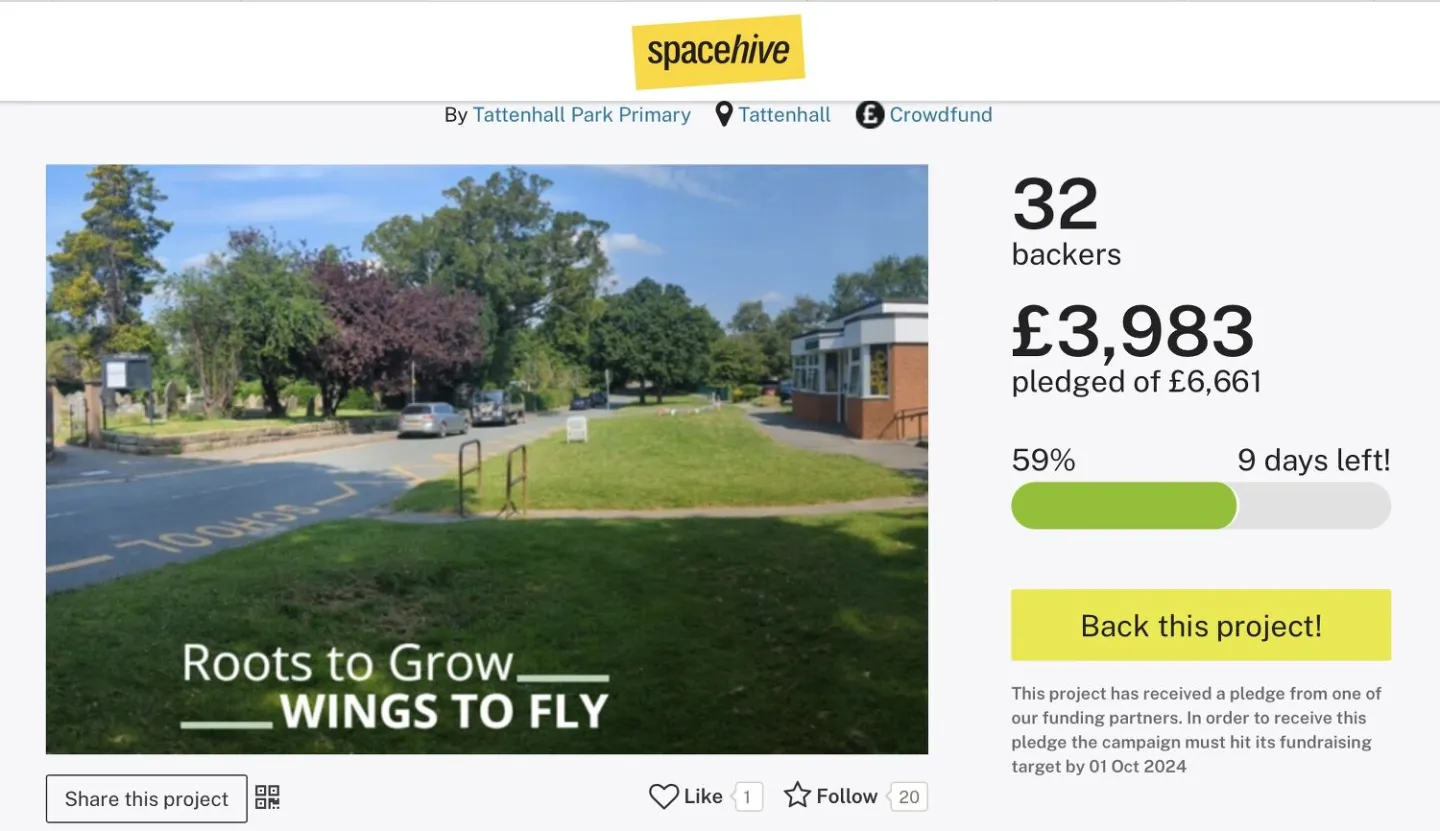Click the 59% funded label

[1043, 460]
